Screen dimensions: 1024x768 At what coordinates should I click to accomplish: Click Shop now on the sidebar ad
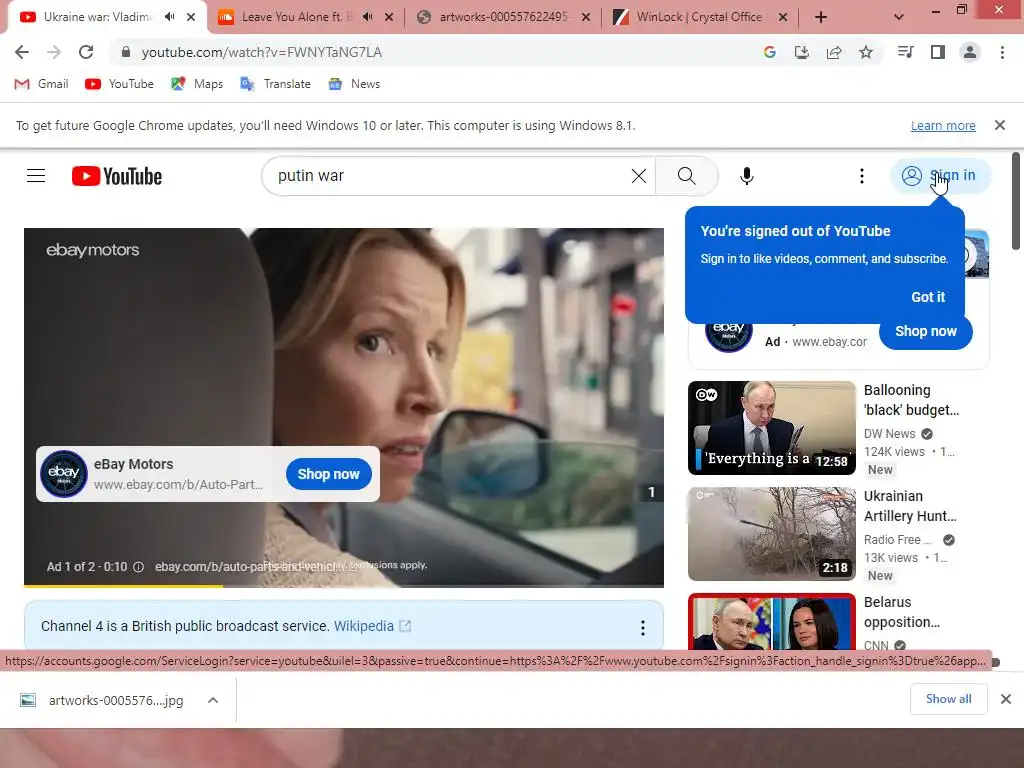(925, 332)
